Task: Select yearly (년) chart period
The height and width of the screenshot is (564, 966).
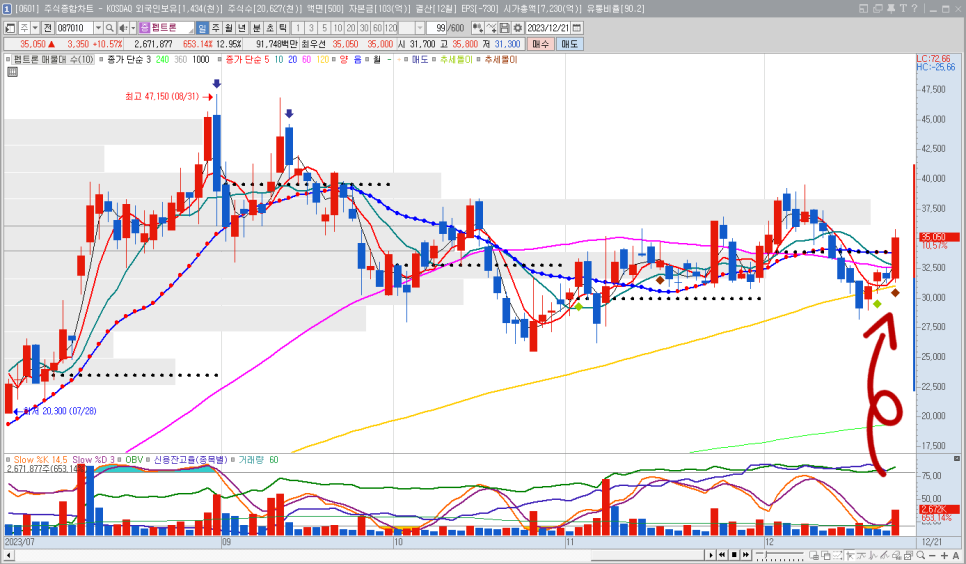Action: tap(242, 28)
